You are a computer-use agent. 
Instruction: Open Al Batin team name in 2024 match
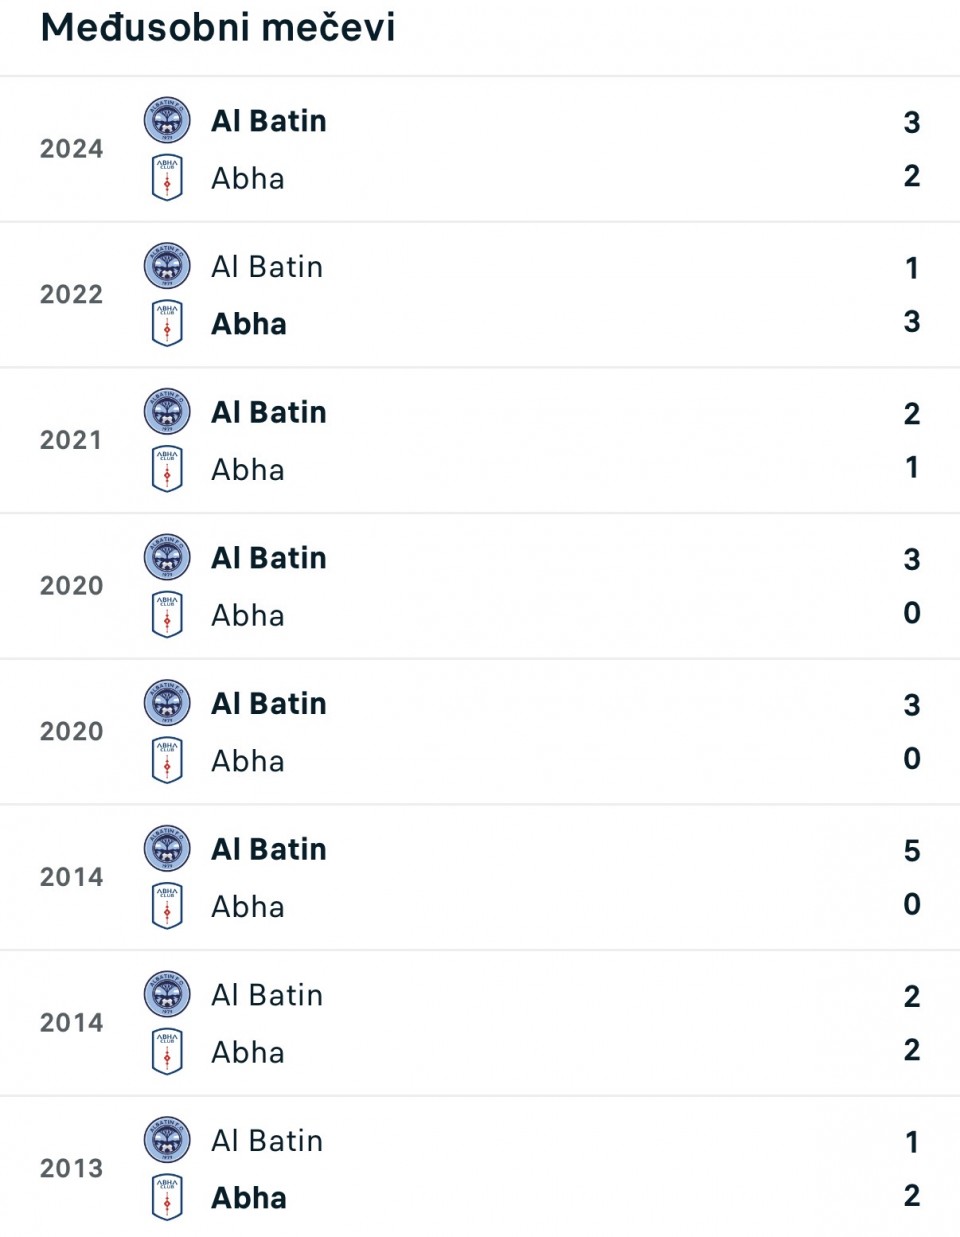(x=269, y=121)
